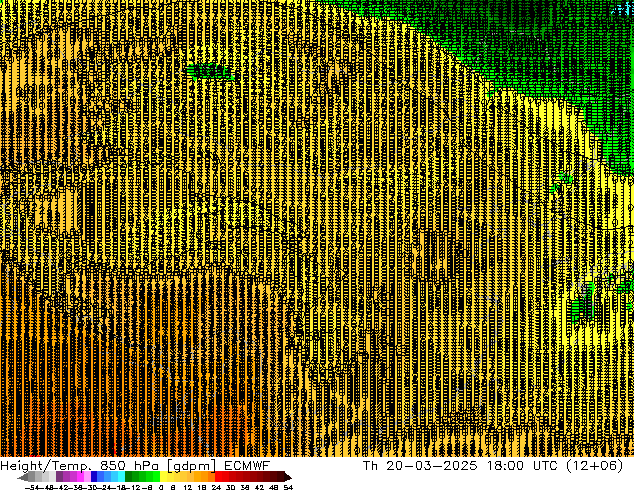
Task: Click the 'Th 20-03-2025' date text
Action: tap(420, 466)
